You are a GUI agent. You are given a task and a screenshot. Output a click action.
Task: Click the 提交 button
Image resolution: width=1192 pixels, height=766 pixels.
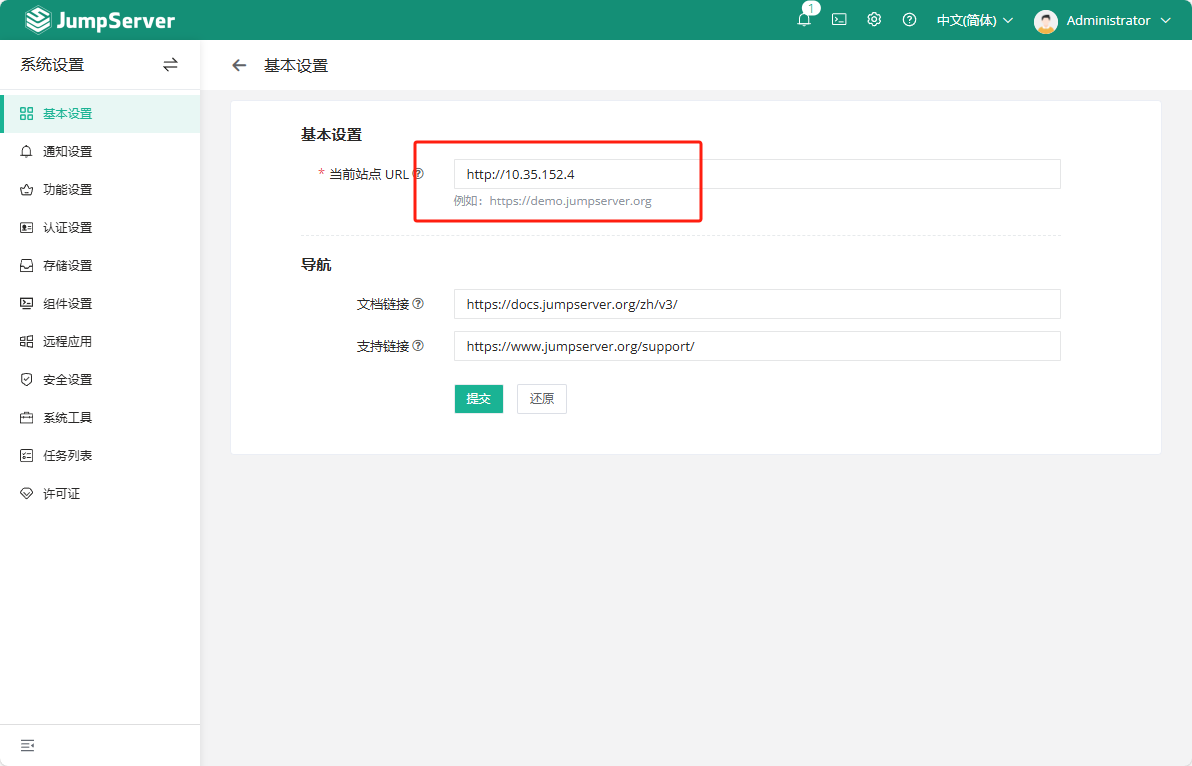pyautogui.click(x=478, y=398)
